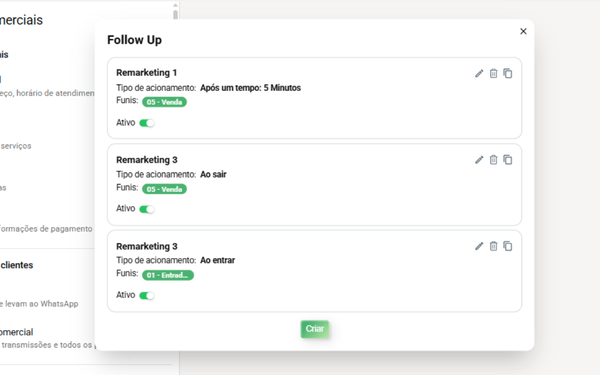This screenshot has height=375, width=600.
Task: Click 'serviços' text in background page
Action: (16, 146)
